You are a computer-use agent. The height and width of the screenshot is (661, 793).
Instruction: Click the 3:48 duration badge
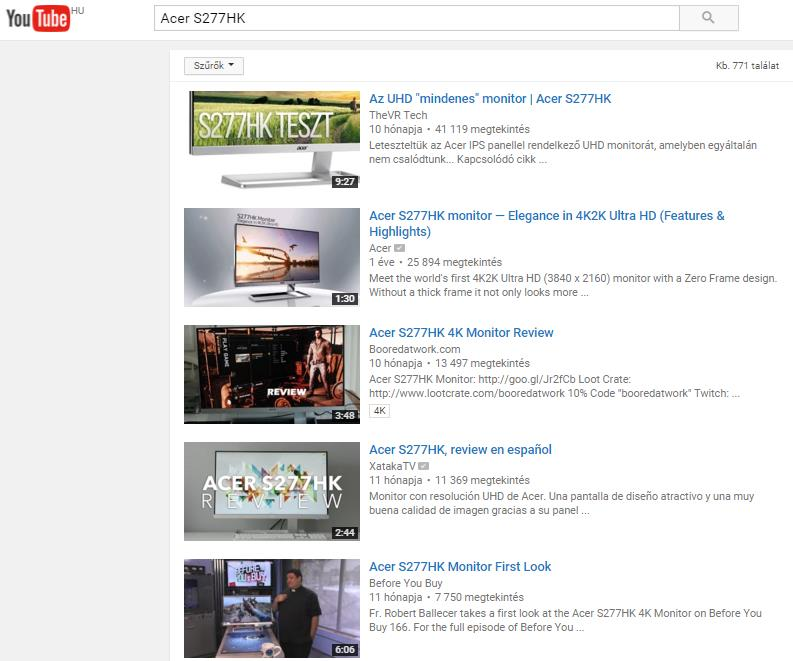tap(345, 416)
